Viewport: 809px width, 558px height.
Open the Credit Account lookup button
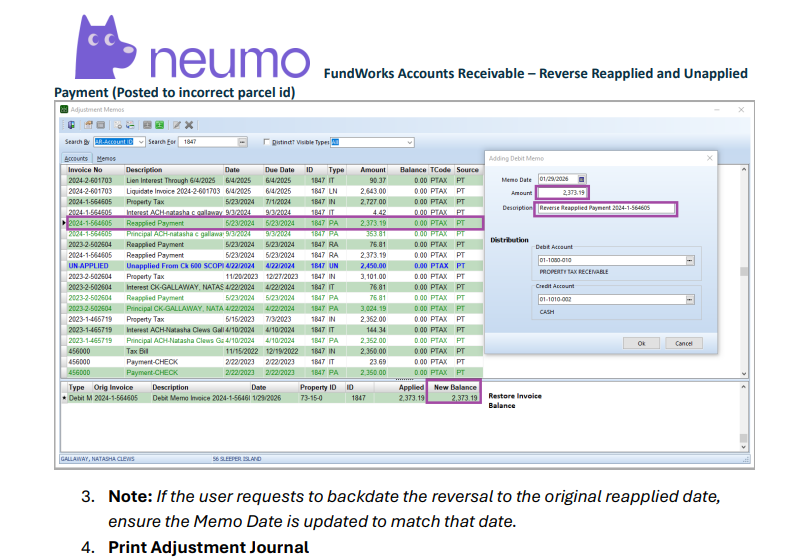click(689, 299)
